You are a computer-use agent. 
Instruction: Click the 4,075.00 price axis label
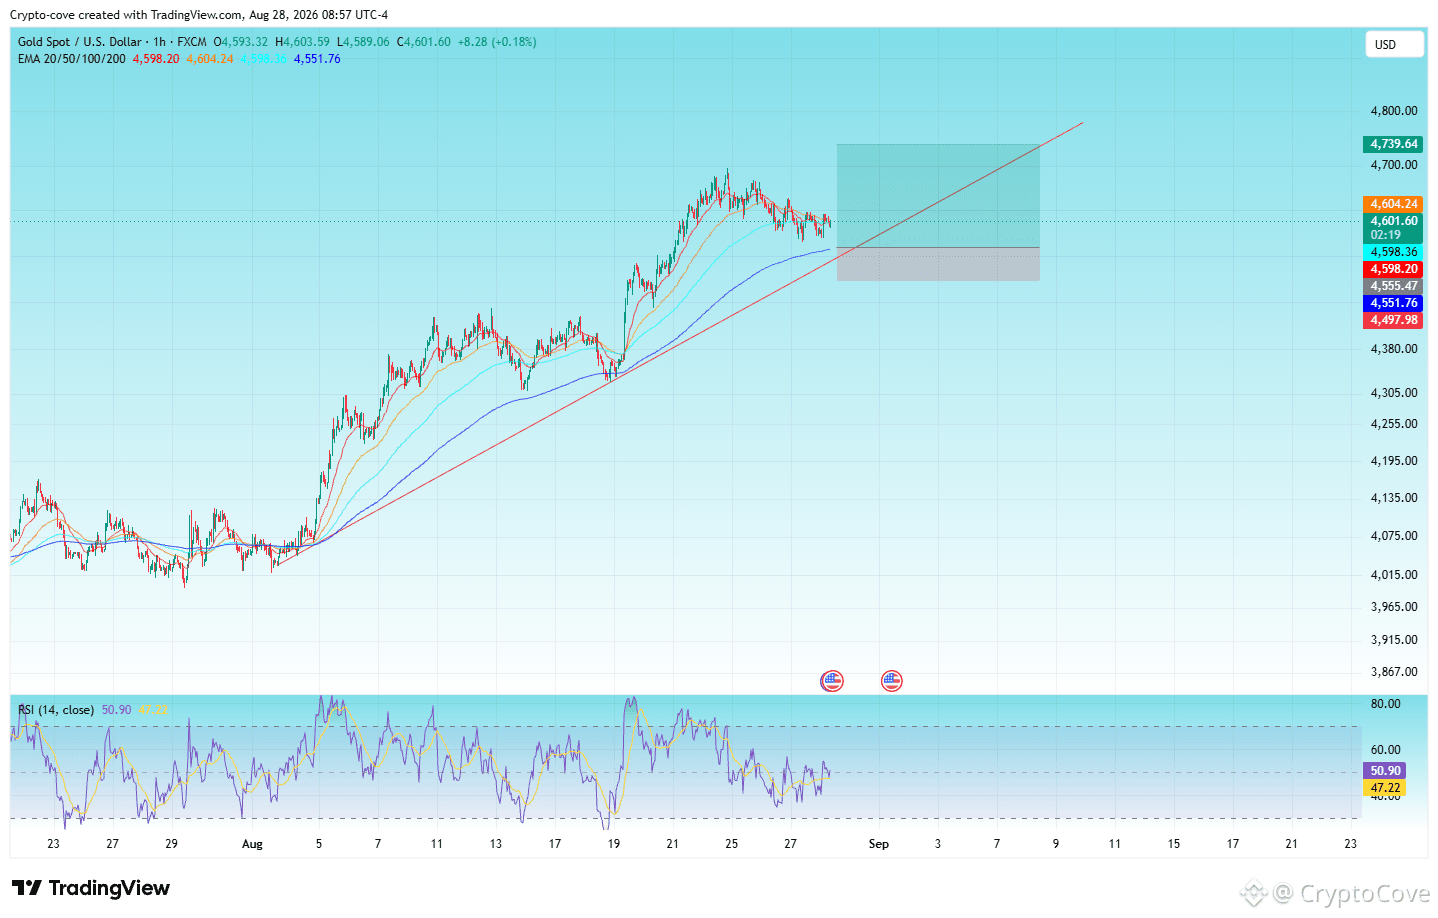point(1394,536)
